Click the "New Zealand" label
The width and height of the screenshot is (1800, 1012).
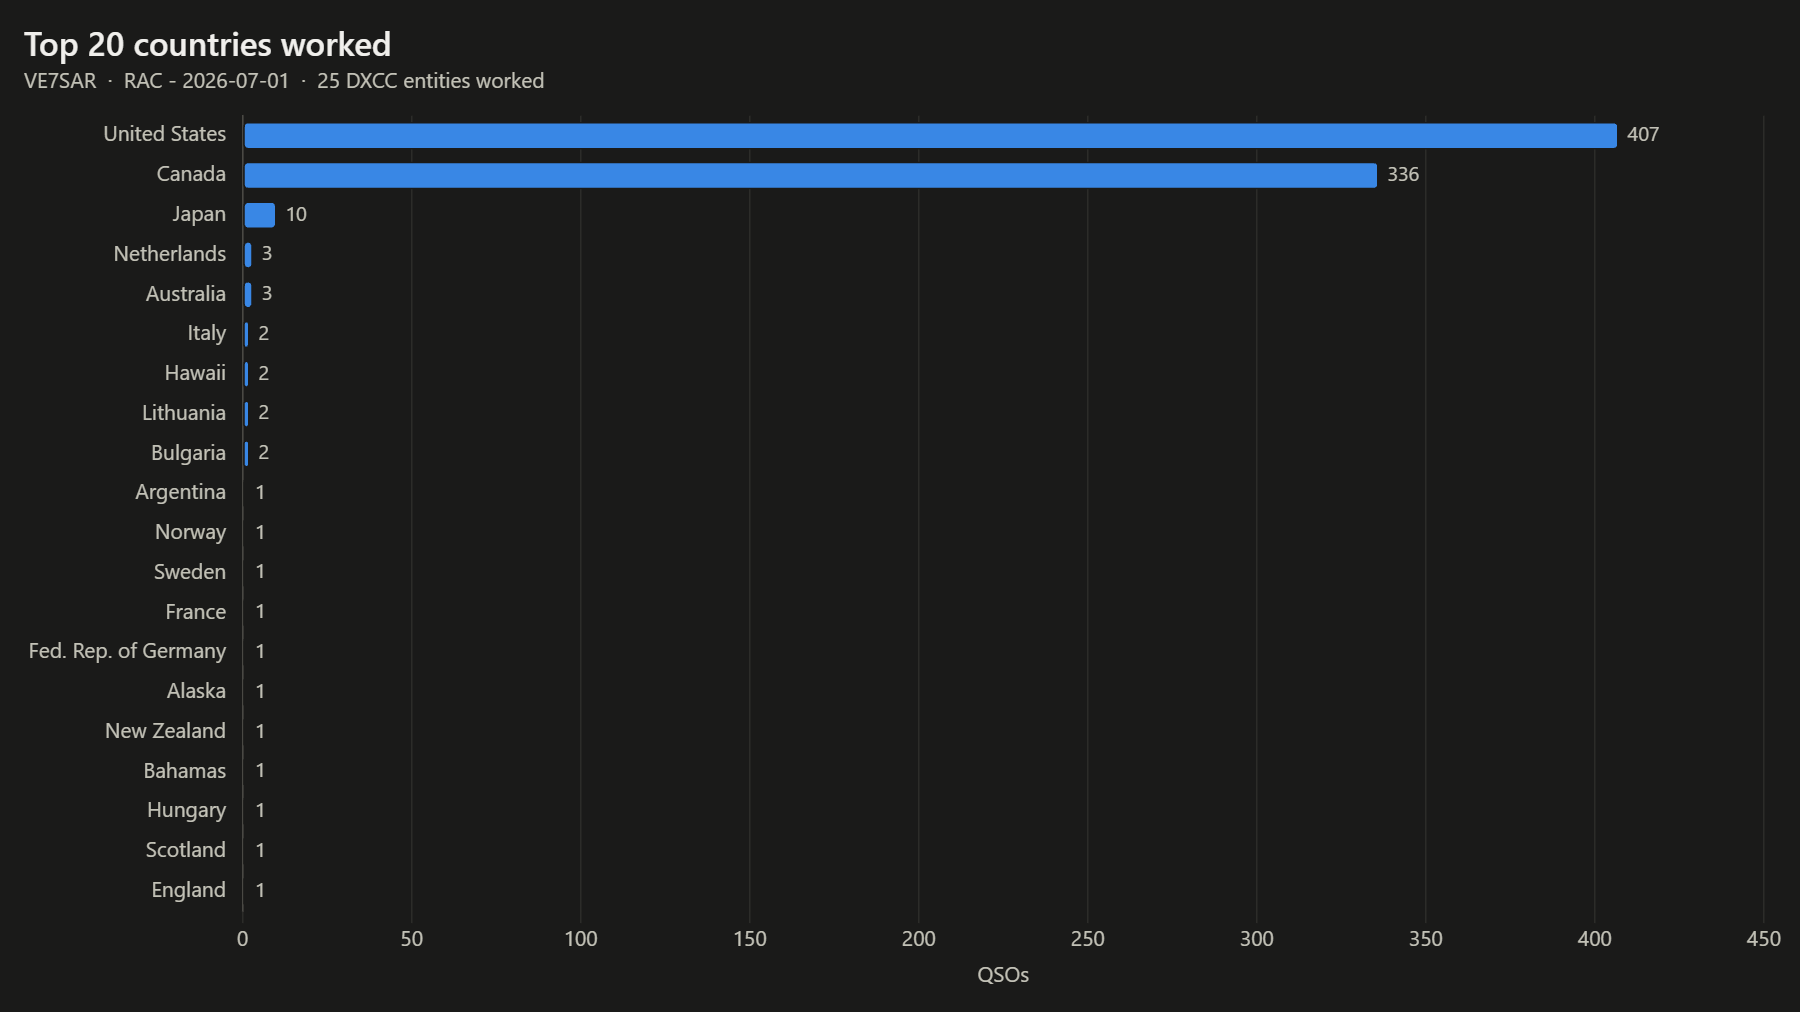click(166, 731)
